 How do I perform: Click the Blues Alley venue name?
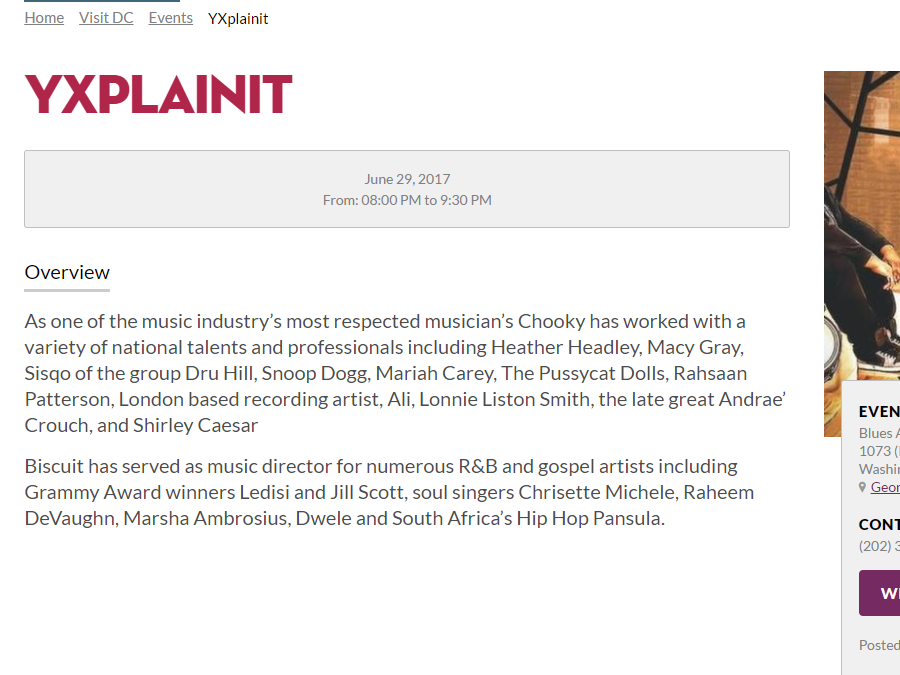(x=879, y=433)
